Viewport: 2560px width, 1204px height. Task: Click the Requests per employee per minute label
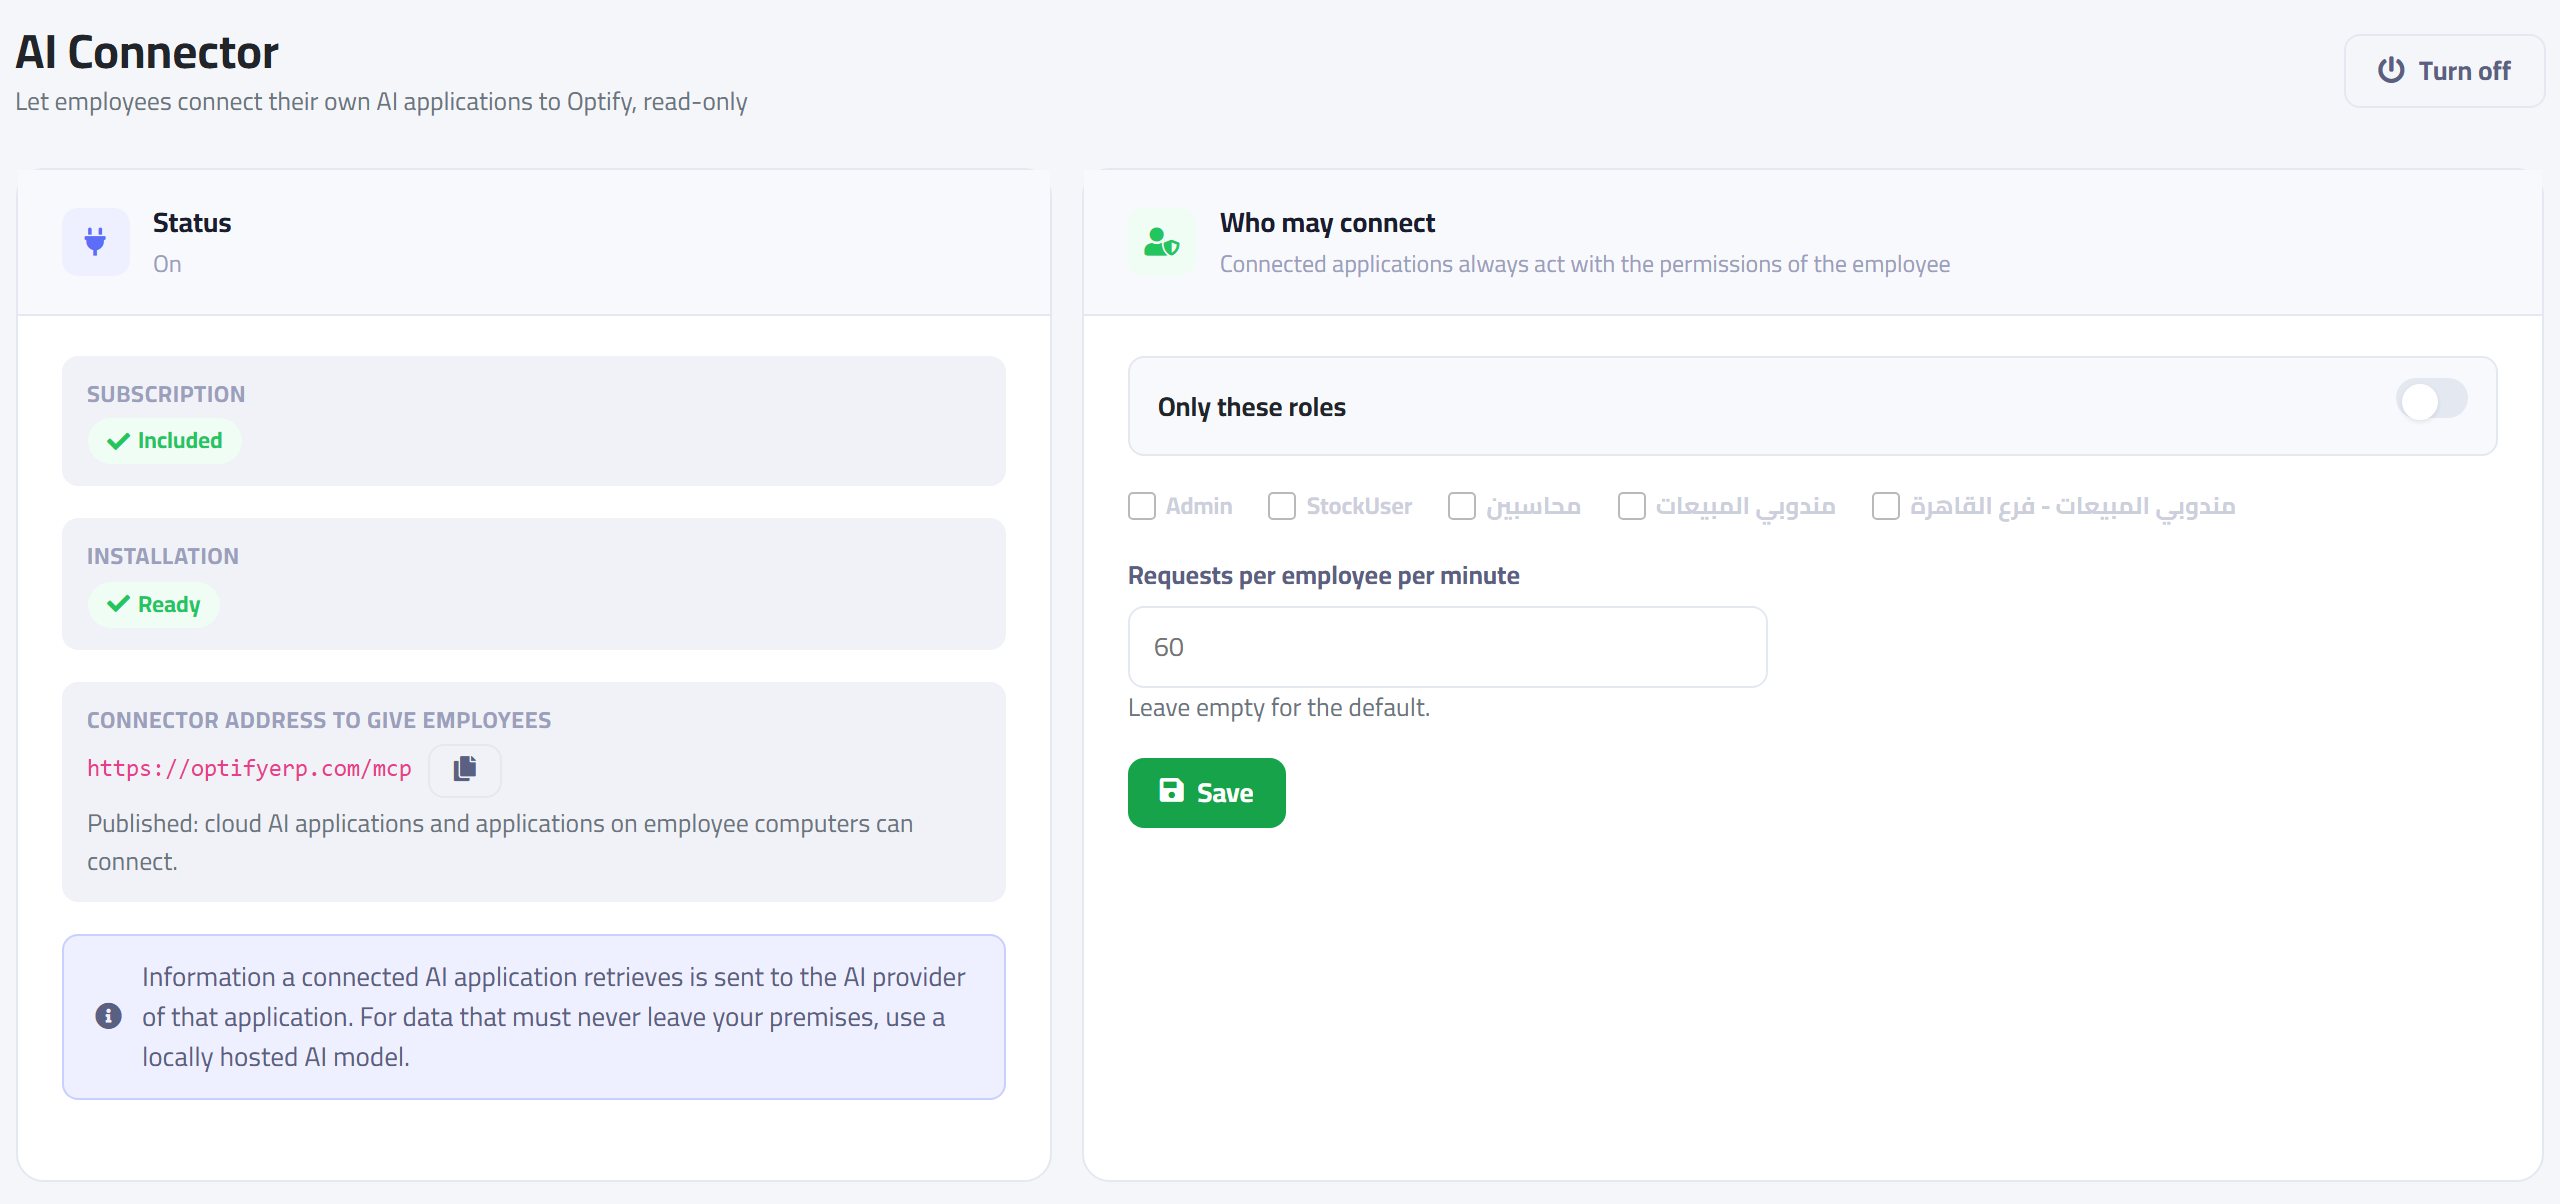coord(1324,576)
